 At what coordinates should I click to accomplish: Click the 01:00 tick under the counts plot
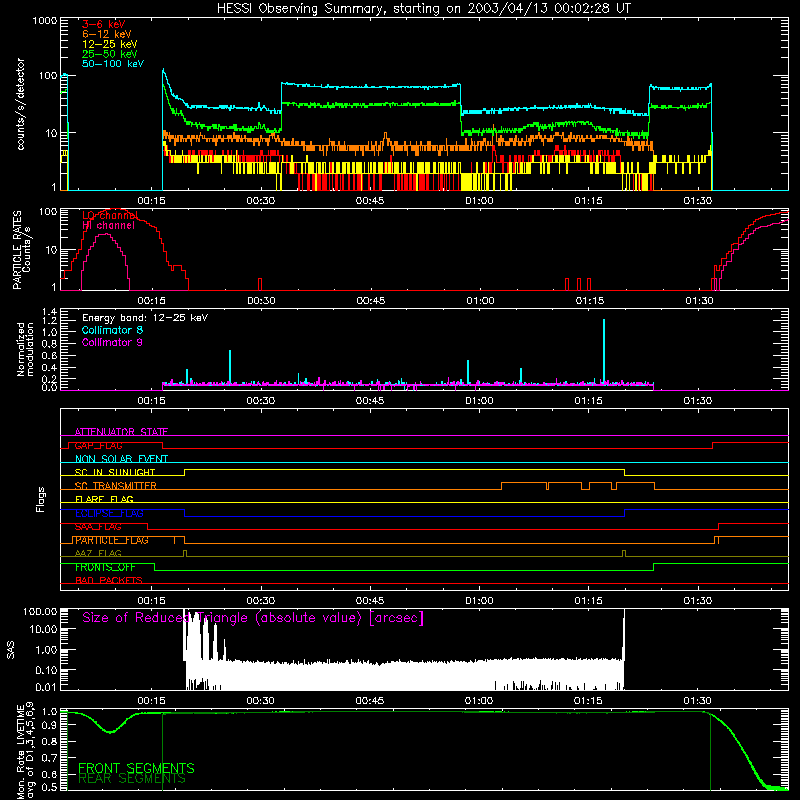point(479,201)
